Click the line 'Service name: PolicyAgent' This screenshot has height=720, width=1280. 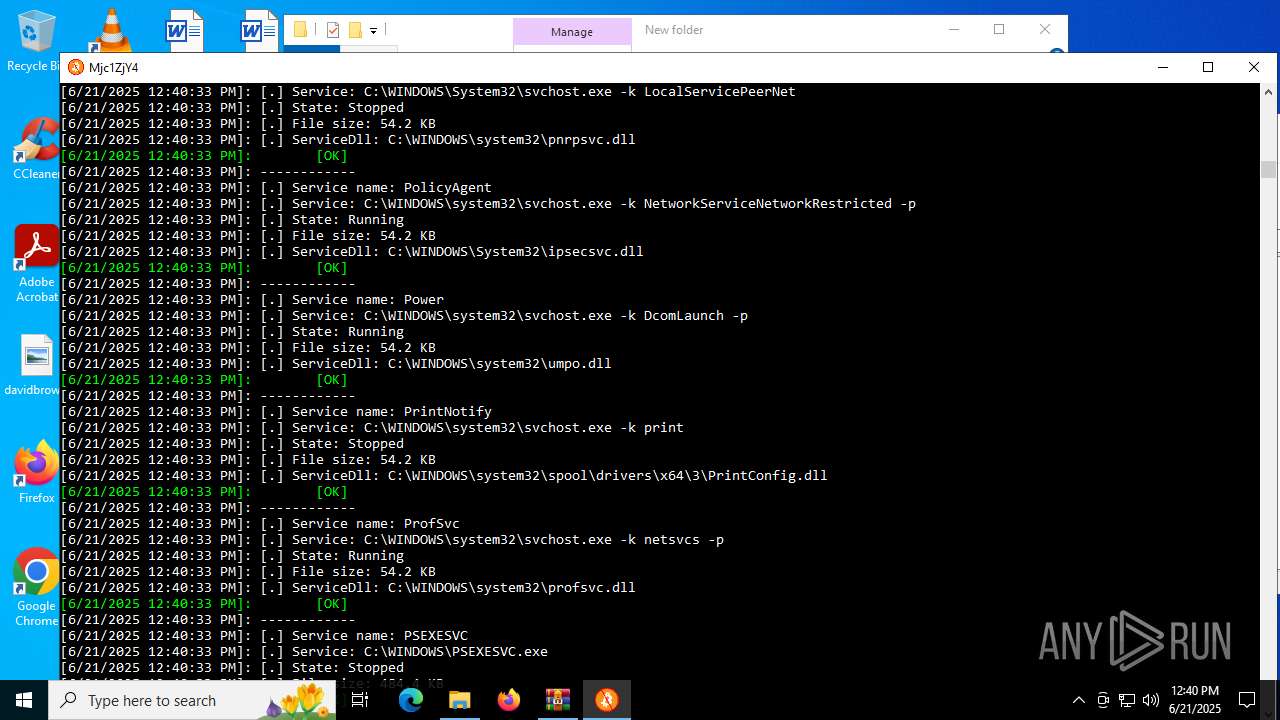276,187
